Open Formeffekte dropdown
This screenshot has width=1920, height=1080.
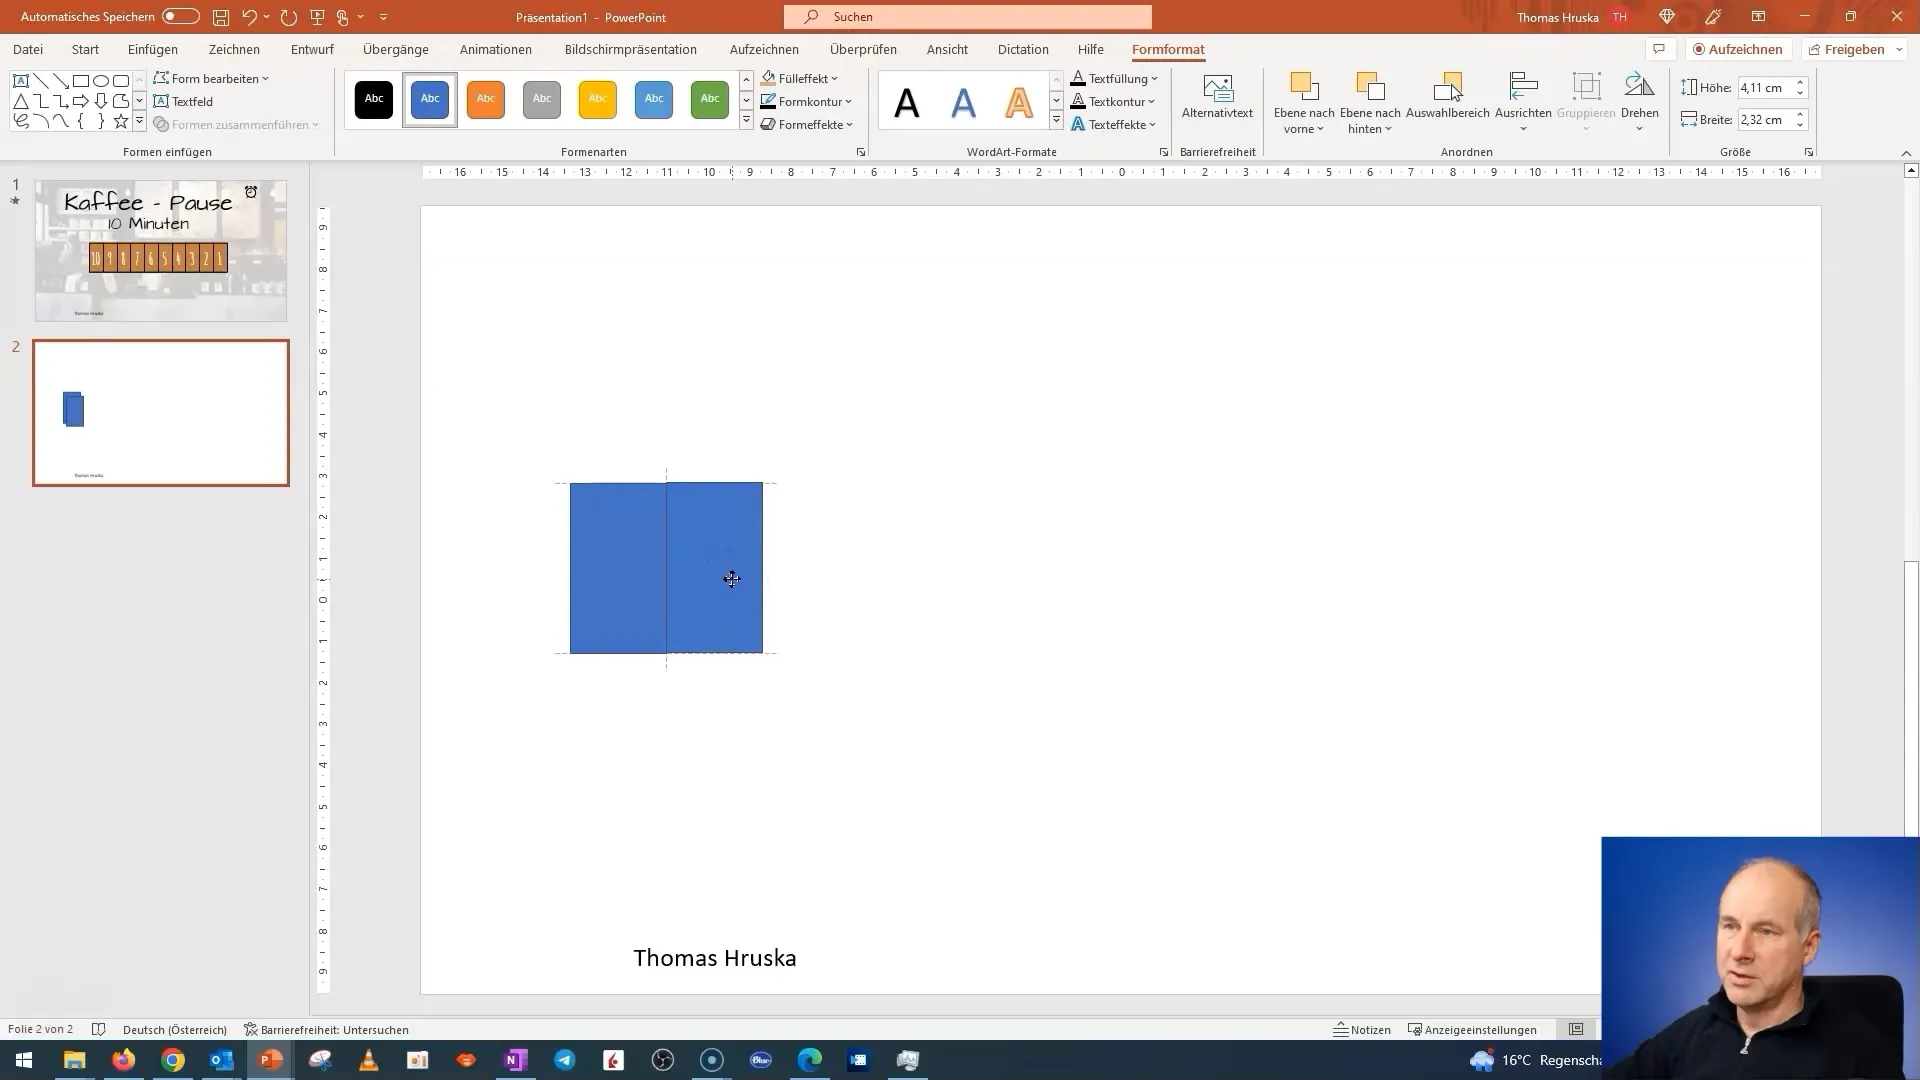click(x=807, y=125)
